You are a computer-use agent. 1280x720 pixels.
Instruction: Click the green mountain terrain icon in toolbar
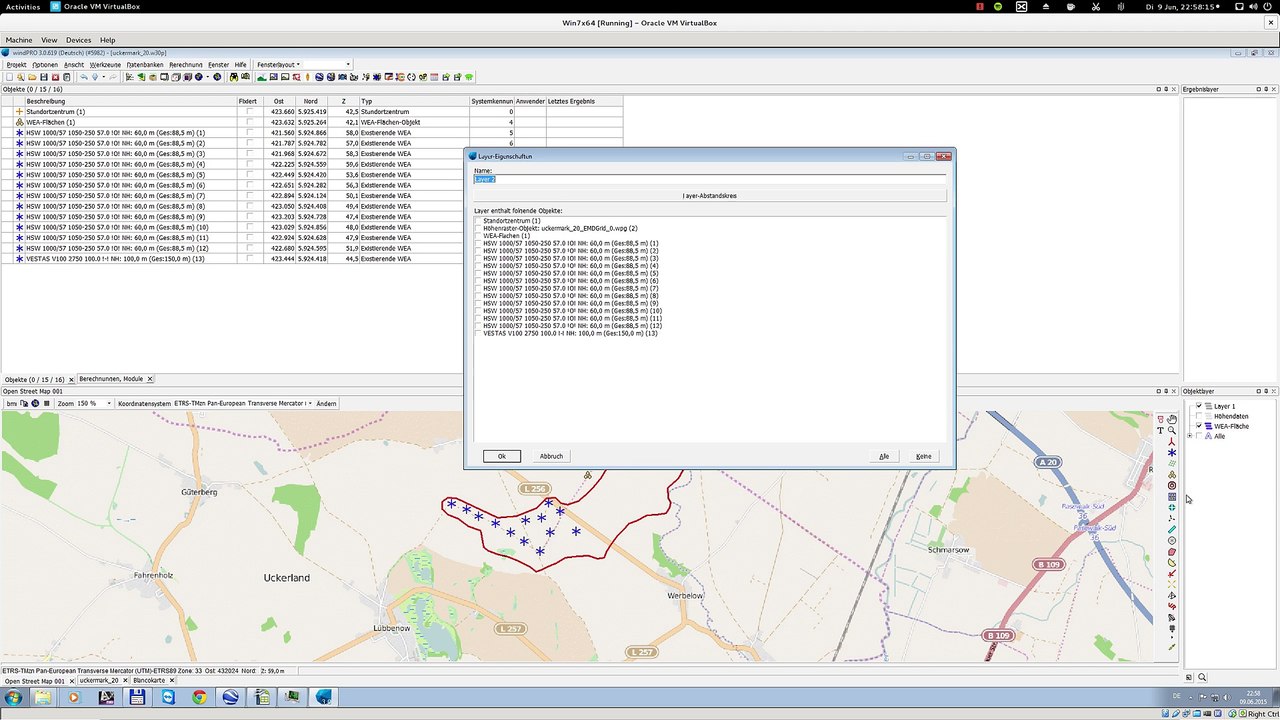pyautogui.click(x=261, y=77)
